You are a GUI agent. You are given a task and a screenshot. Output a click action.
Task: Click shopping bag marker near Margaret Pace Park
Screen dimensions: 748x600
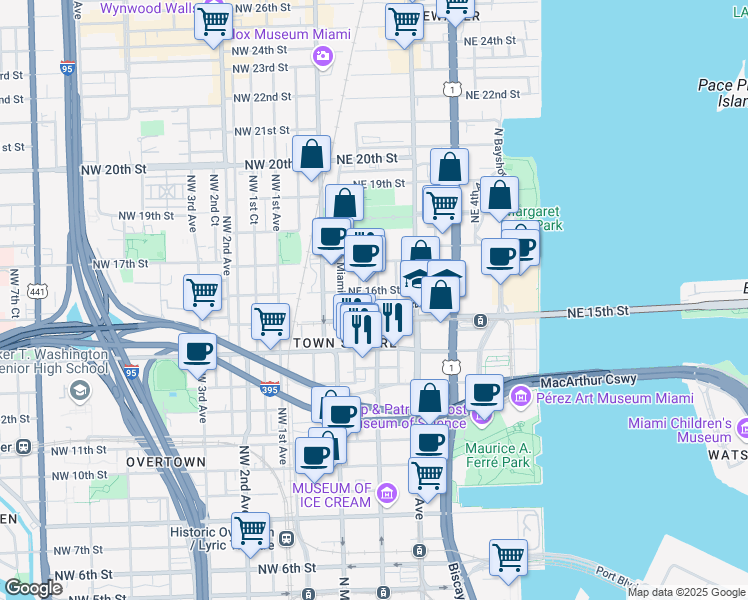[499, 196]
